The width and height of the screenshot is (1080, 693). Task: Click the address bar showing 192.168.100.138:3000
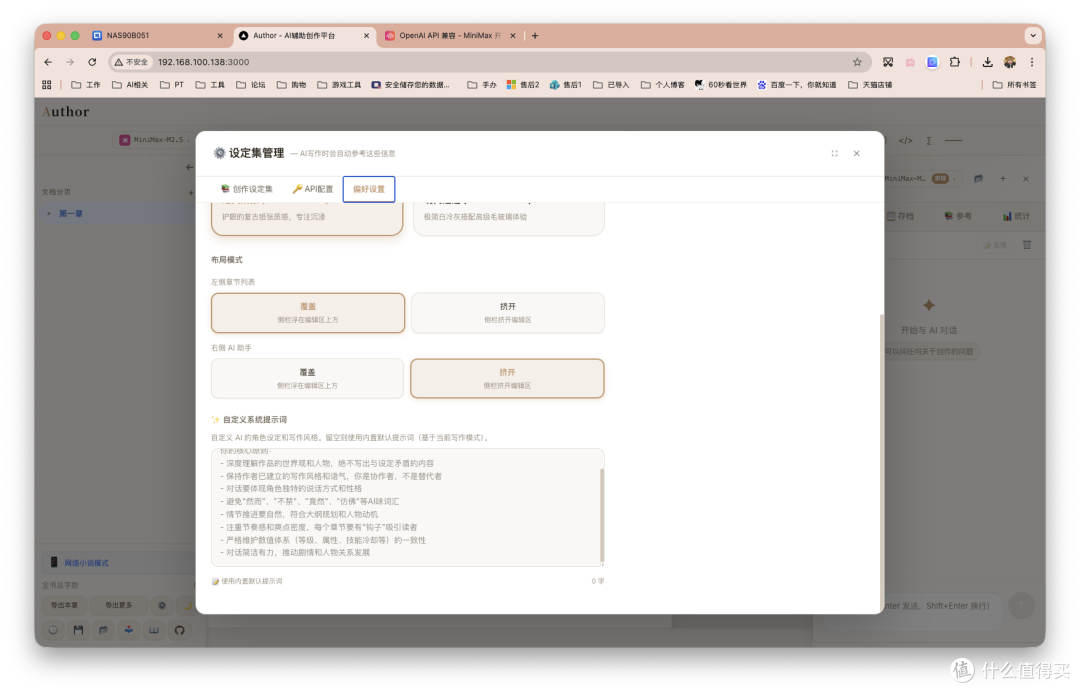489,62
